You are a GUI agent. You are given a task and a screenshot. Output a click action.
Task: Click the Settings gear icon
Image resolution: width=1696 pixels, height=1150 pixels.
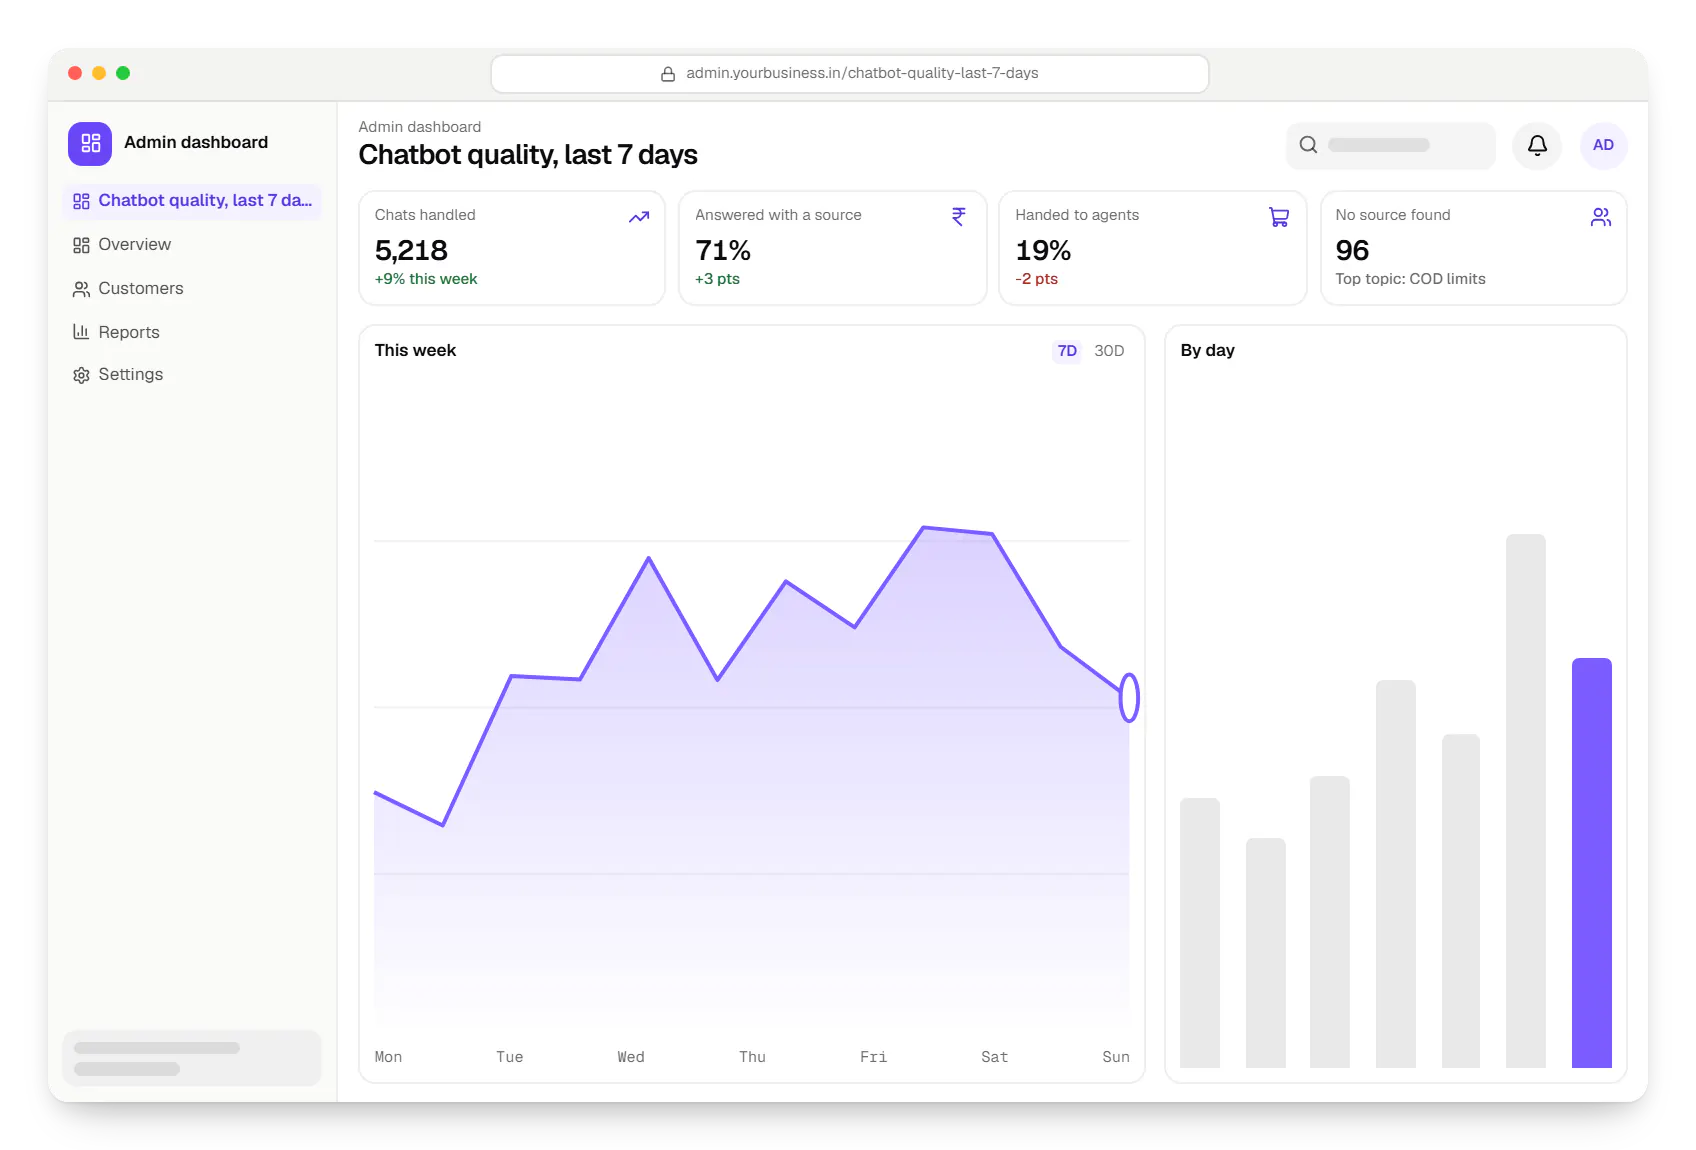[x=81, y=375]
